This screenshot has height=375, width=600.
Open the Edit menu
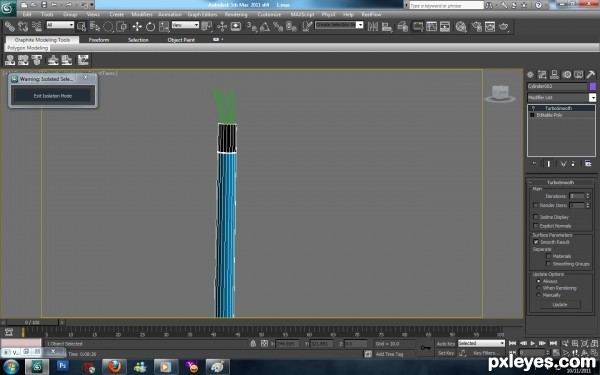pyautogui.click(x=27, y=15)
